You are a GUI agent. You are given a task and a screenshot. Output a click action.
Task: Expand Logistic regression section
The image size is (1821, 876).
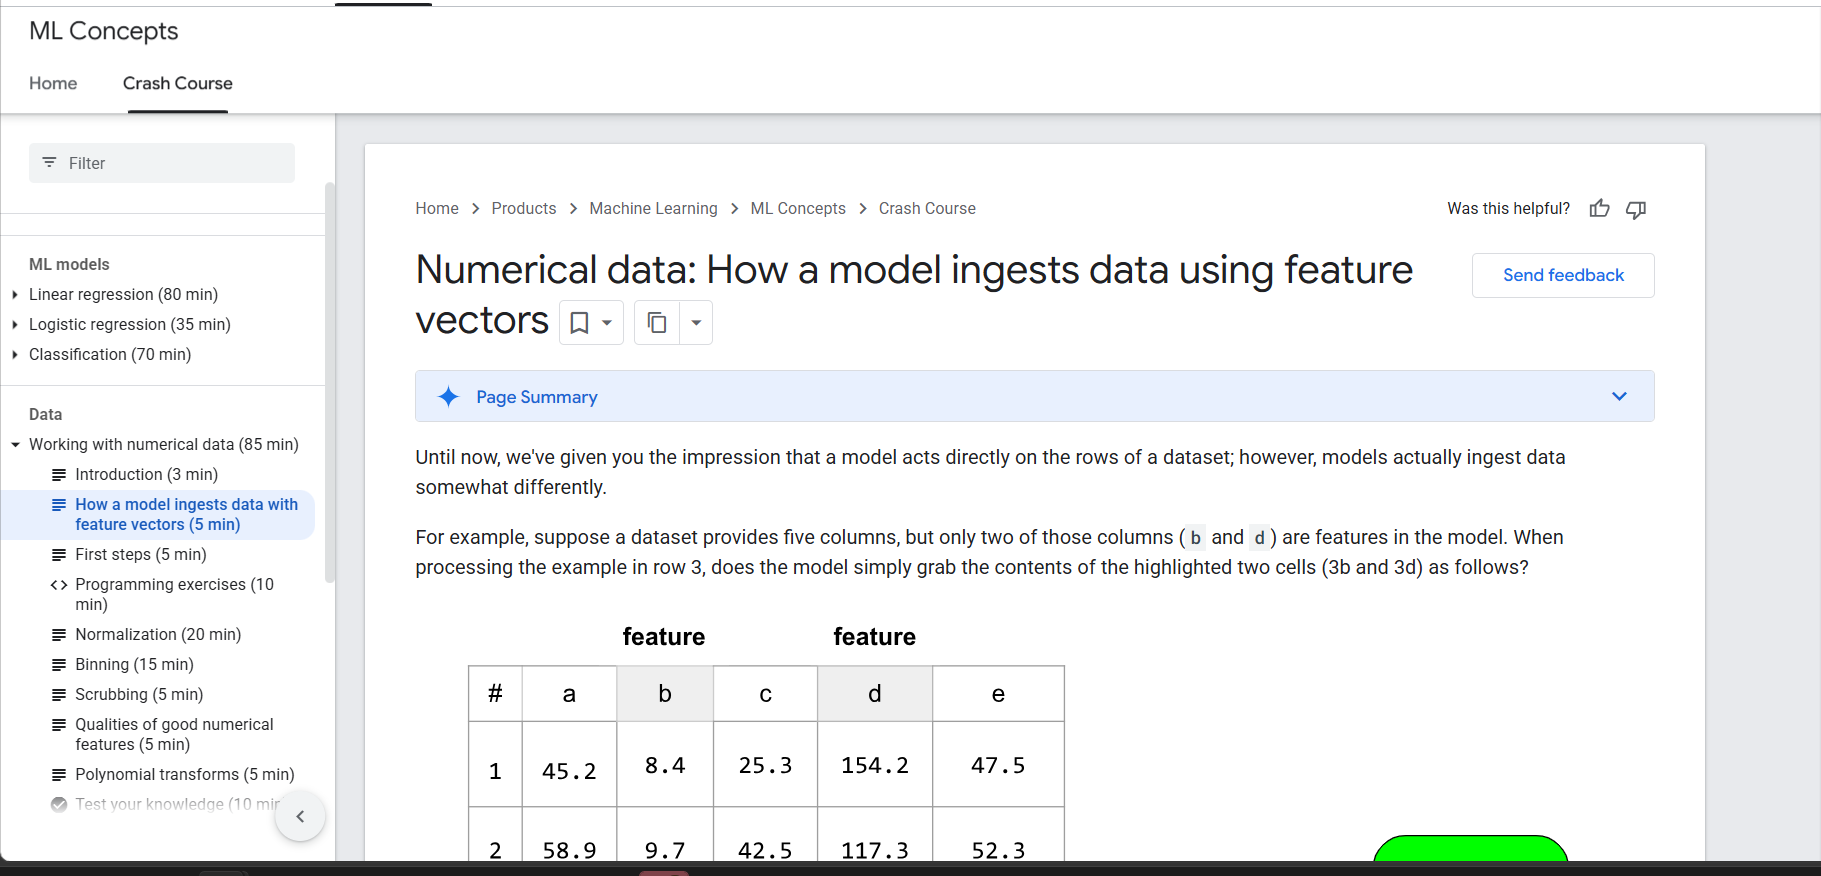(x=15, y=325)
